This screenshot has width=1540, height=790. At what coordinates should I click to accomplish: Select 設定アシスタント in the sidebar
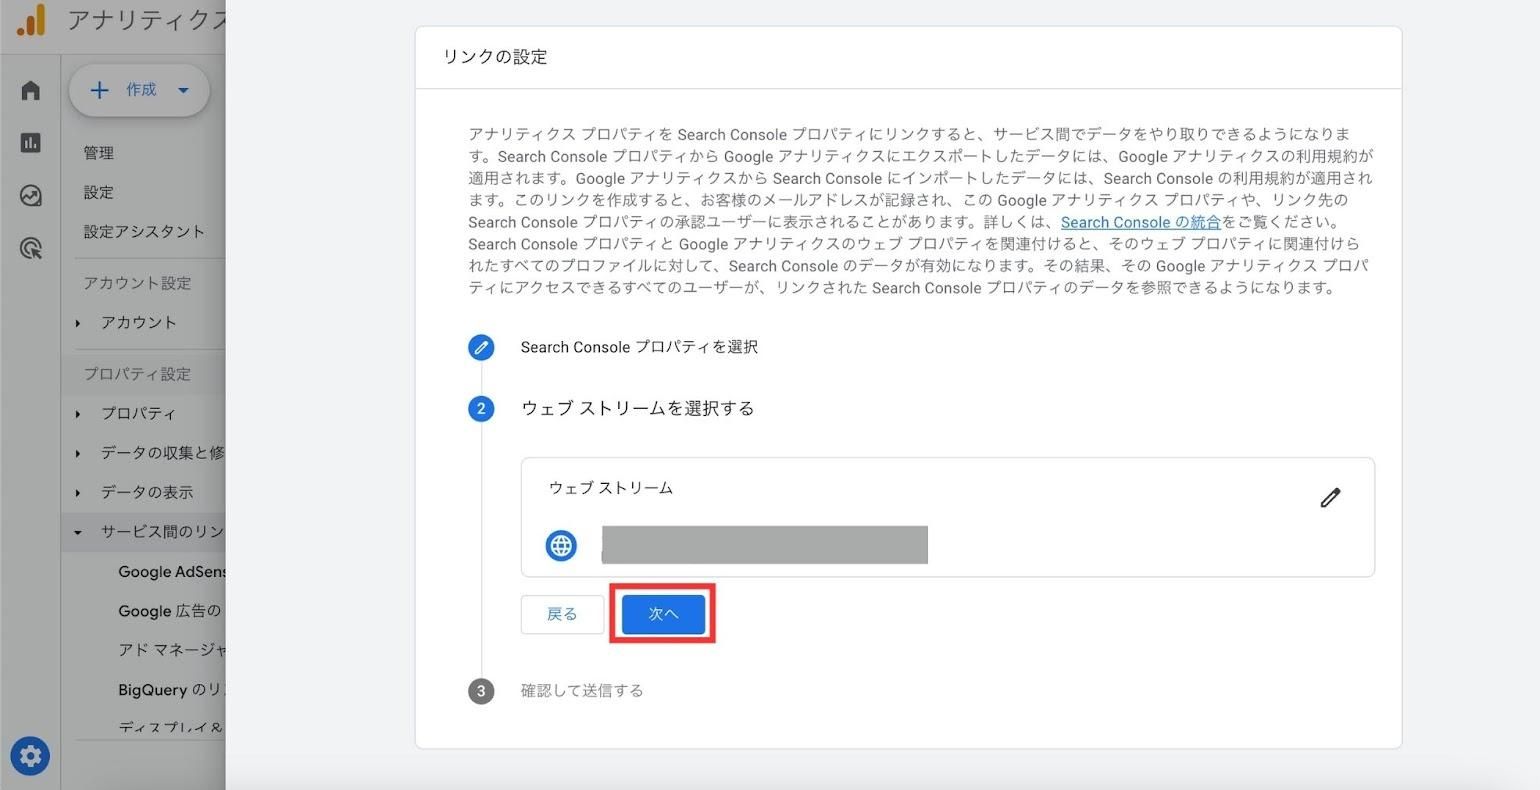click(144, 232)
